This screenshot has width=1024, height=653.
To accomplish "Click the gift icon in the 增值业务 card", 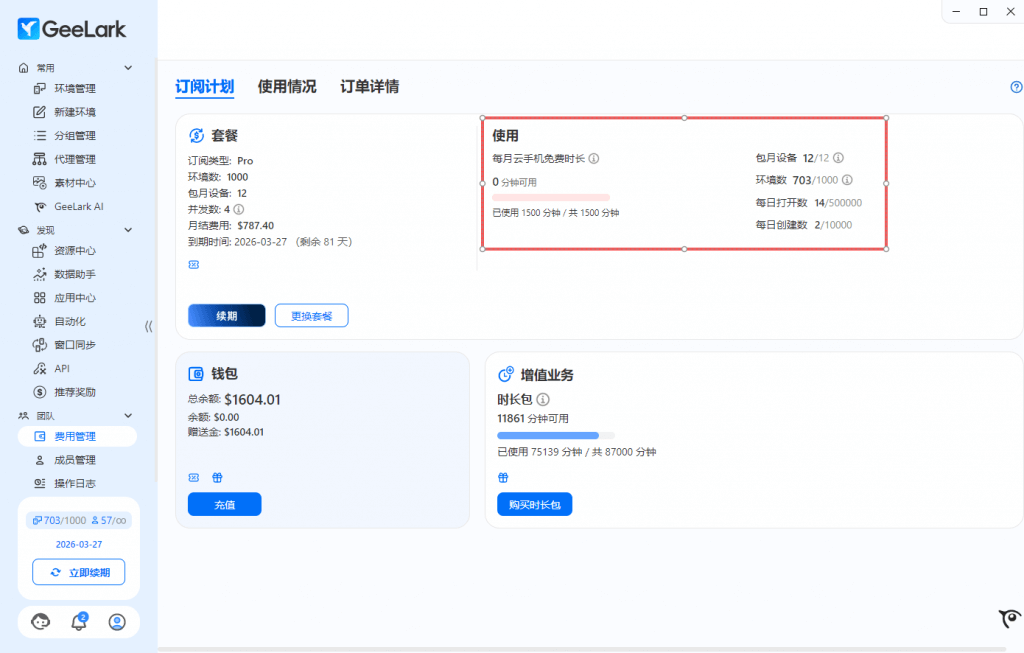I will coord(503,478).
